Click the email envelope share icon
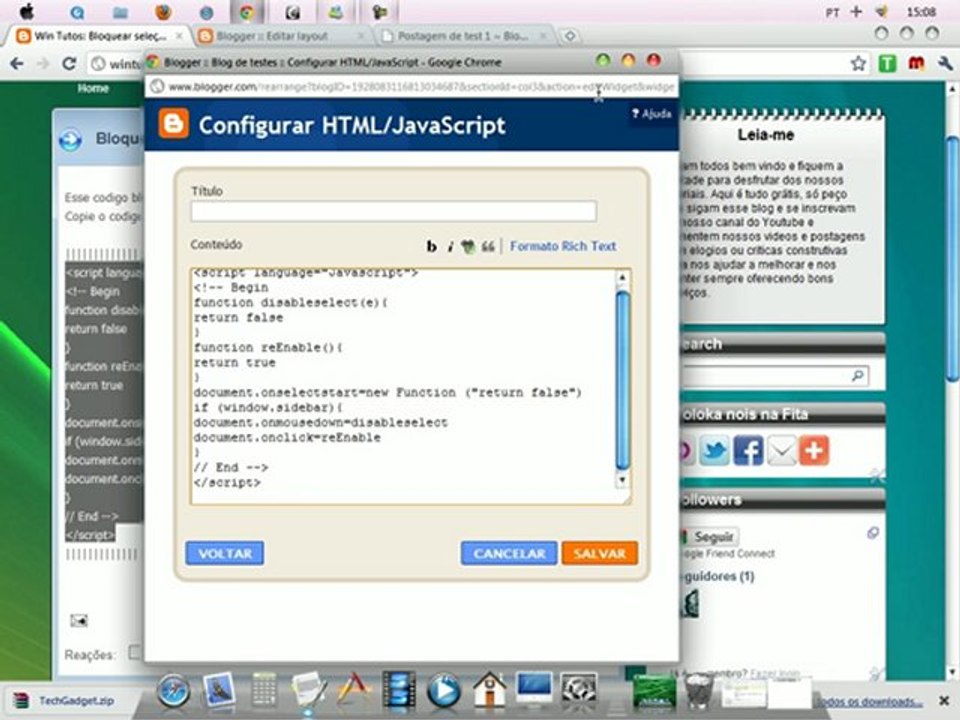 tap(782, 451)
